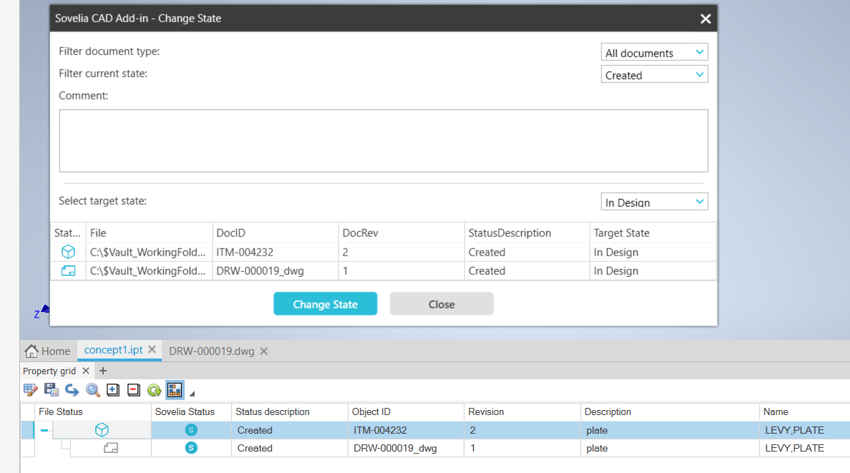Click the save grid layout icon
The width and height of the screenshot is (850, 473).
(51, 390)
